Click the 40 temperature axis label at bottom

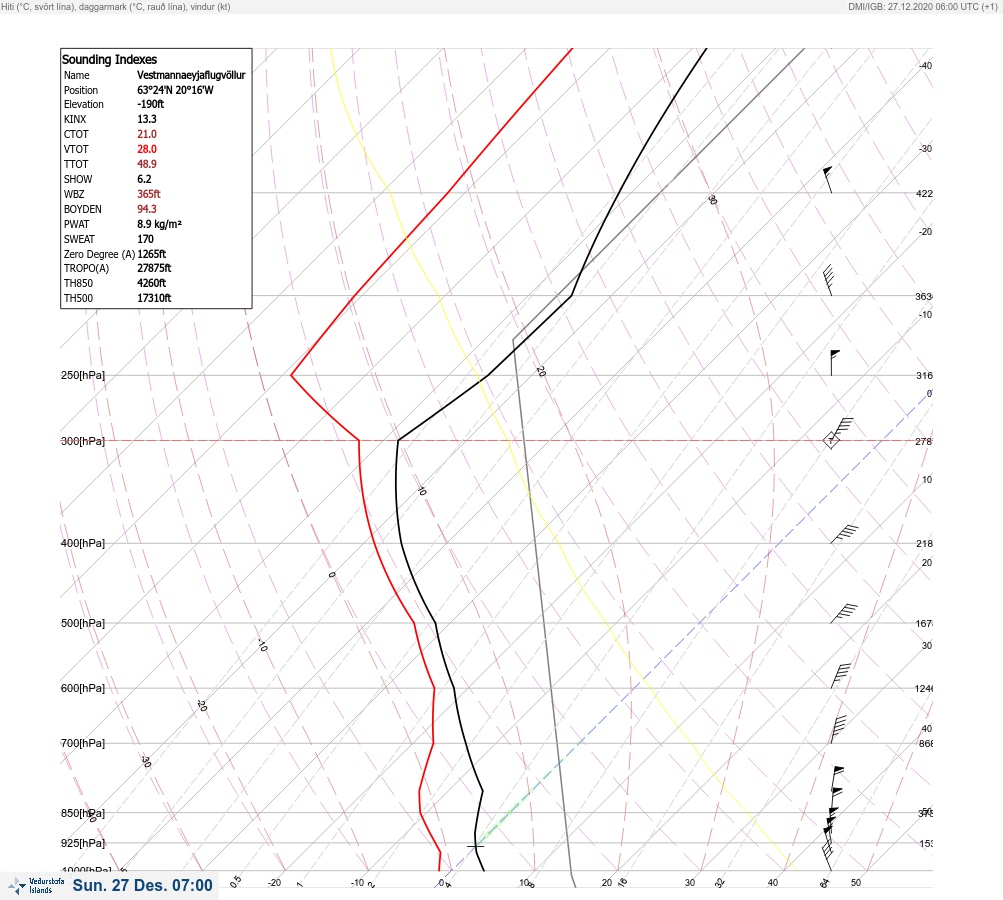773,883
